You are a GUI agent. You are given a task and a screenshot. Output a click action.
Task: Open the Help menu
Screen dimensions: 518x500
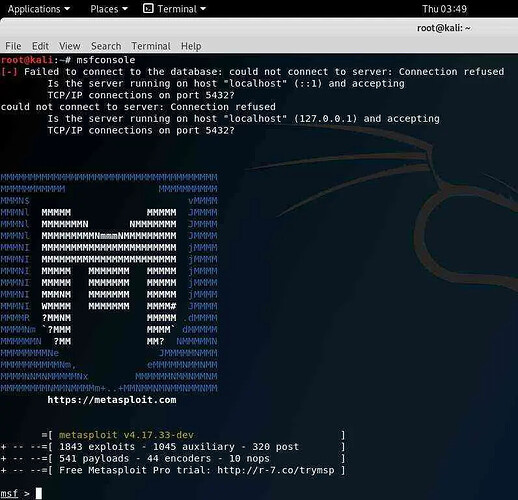pyautogui.click(x=191, y=46)
